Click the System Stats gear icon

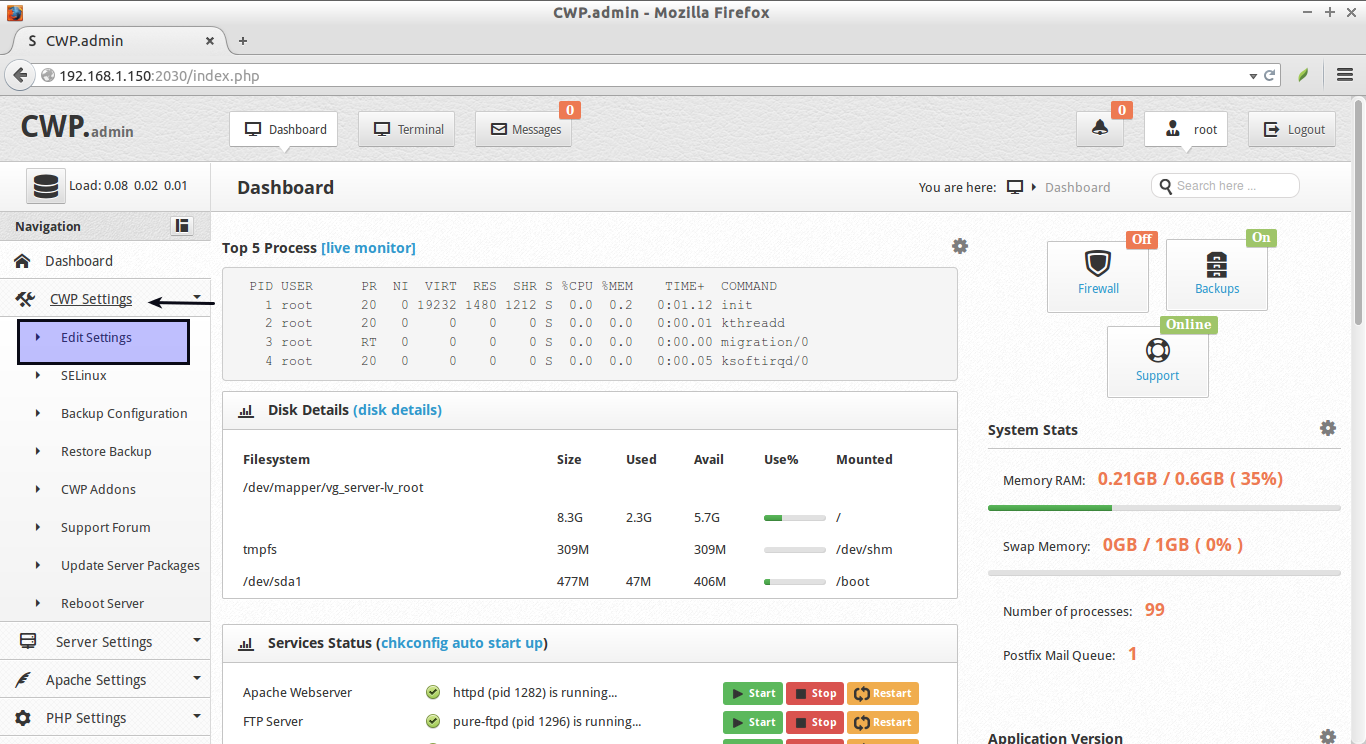1327,428
